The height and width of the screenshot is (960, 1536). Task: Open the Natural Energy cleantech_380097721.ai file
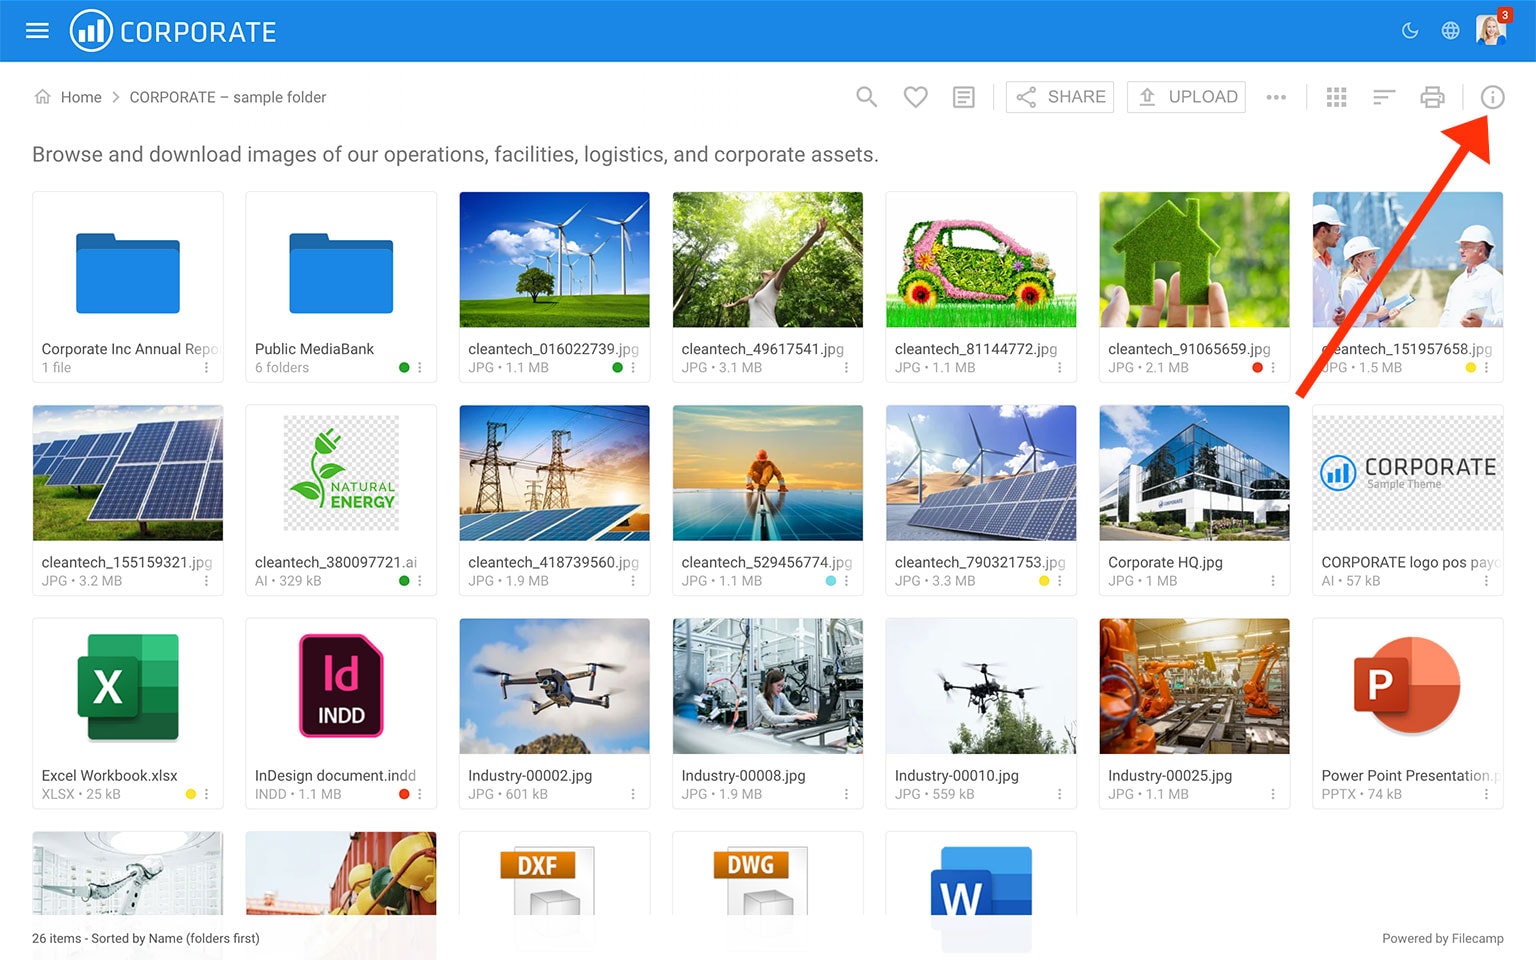[341, 473]
